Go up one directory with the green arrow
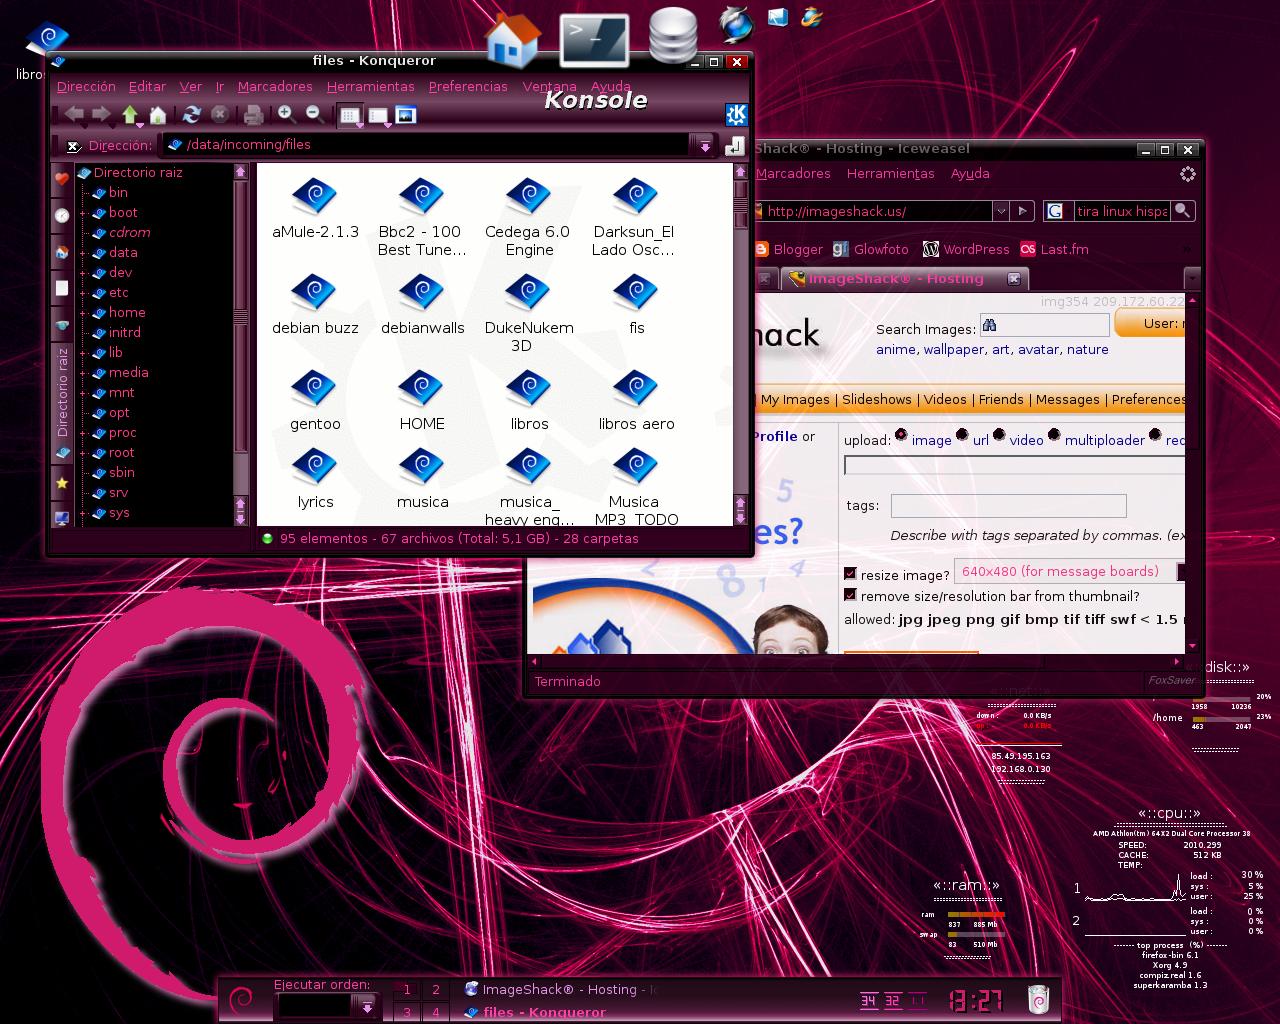Screen dimensions: 1280x1024 point(130,115)
